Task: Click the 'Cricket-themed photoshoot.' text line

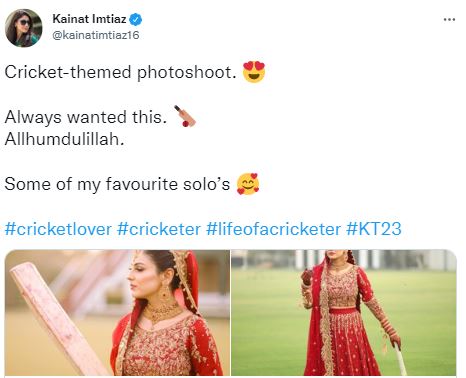Action: pos(121,72)
